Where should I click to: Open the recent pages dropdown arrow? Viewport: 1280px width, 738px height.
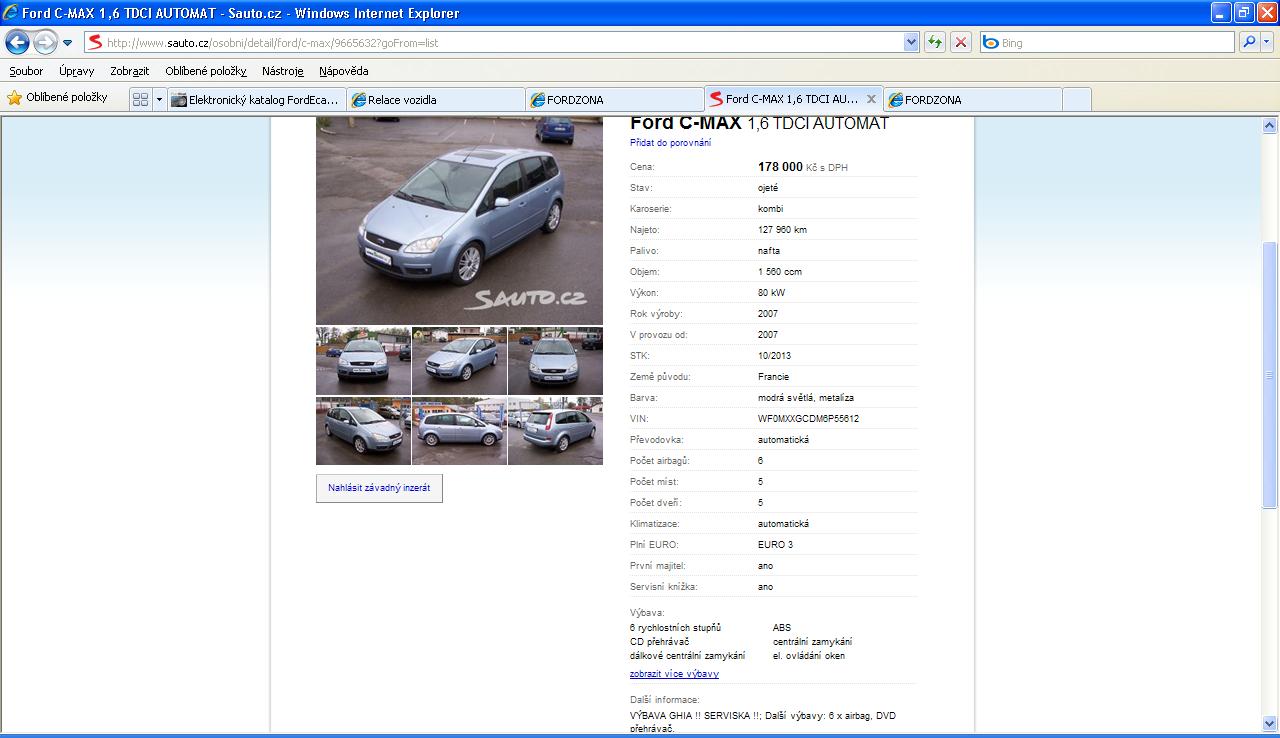click(68, 43)
